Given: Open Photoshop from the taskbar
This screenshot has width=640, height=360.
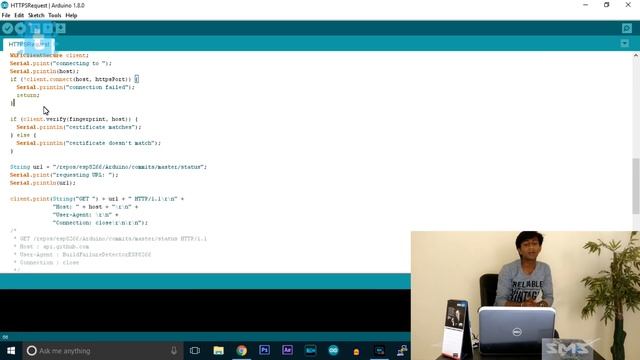Looking at the screenshot, I should pos(264,350).
